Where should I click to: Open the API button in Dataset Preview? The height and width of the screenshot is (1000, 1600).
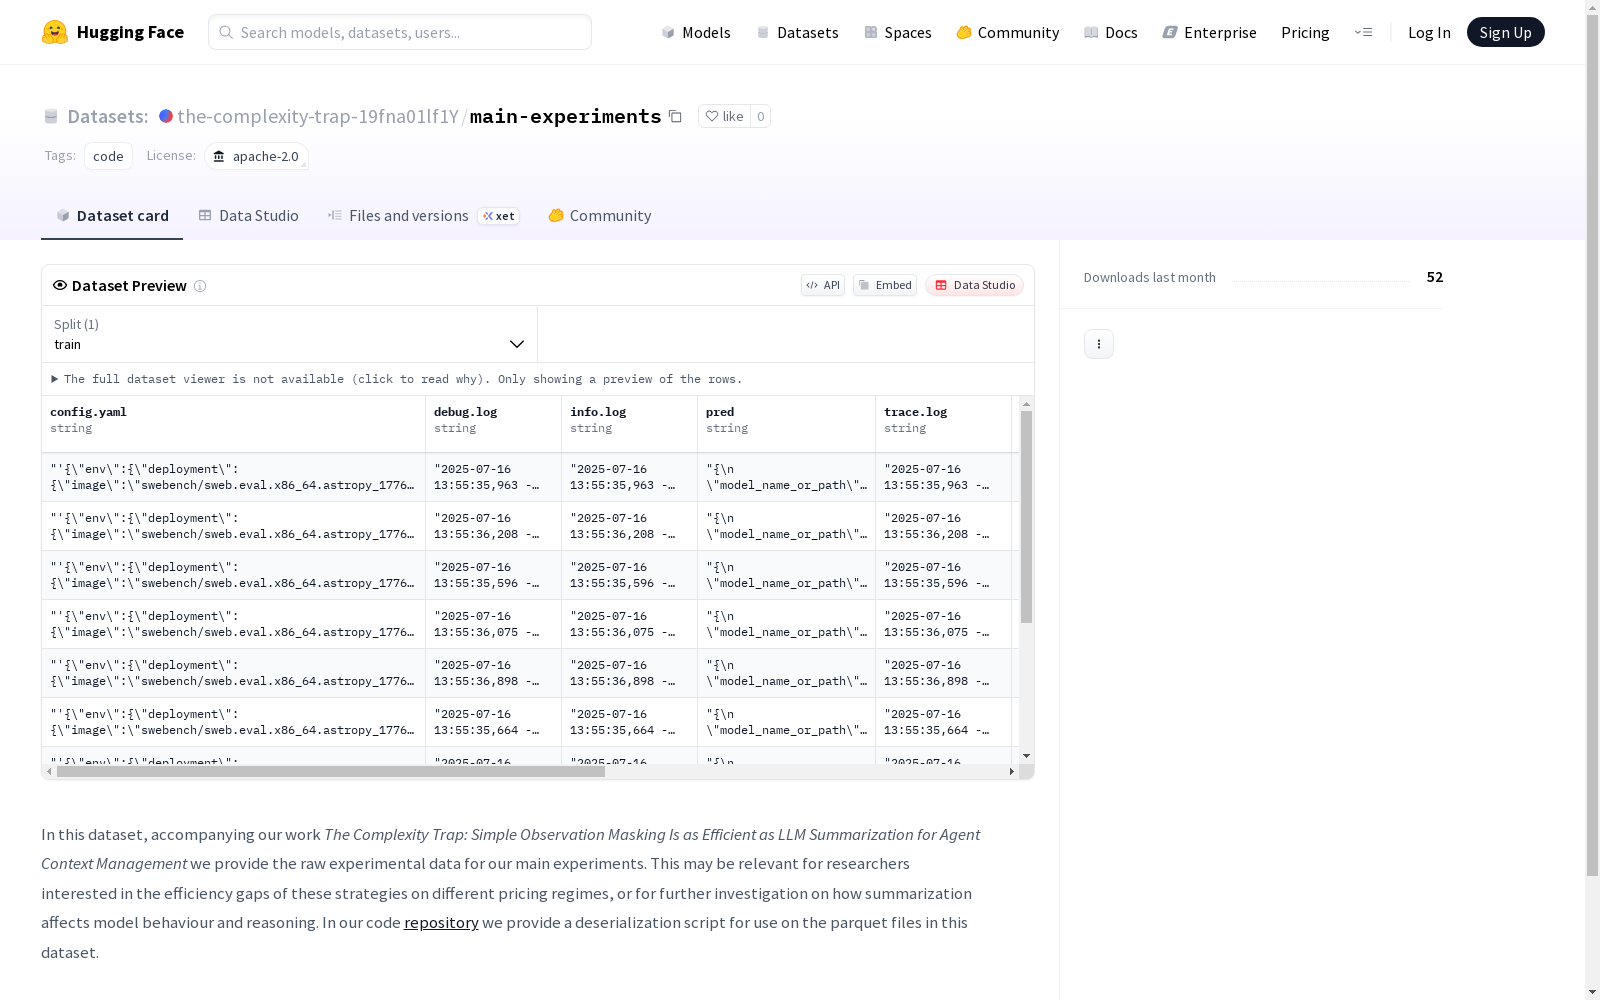(823, 285)
